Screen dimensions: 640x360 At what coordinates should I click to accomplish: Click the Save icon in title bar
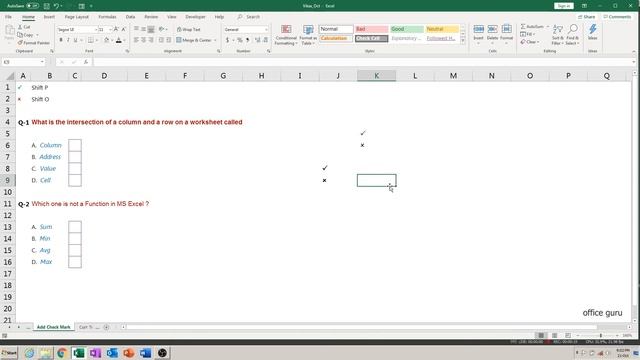(47, 6)
